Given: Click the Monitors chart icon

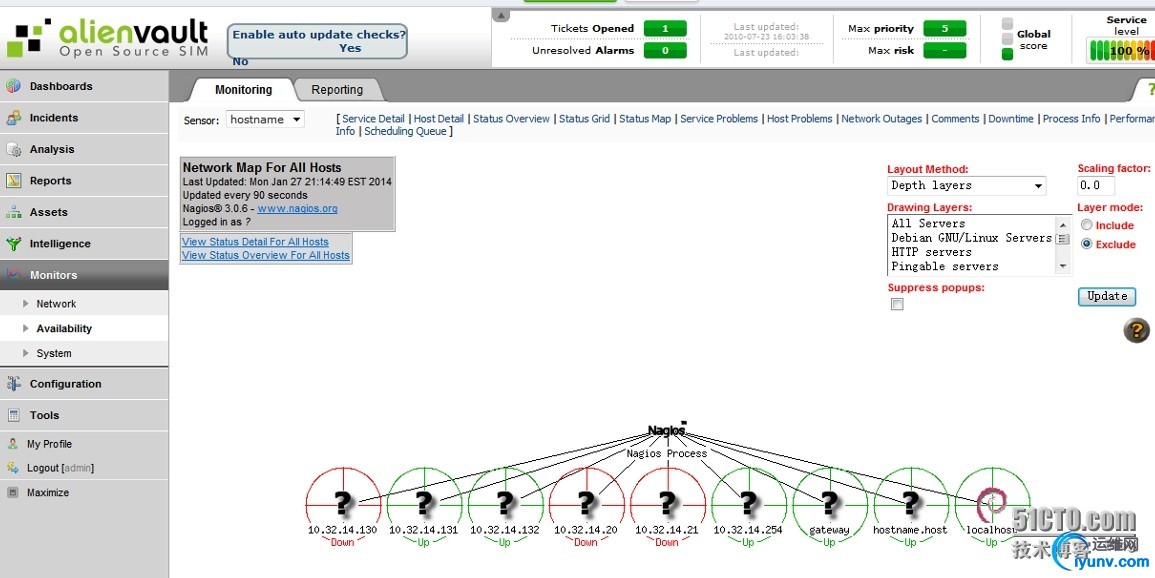Looking at the screenshot, I should [x=13, y=275].
